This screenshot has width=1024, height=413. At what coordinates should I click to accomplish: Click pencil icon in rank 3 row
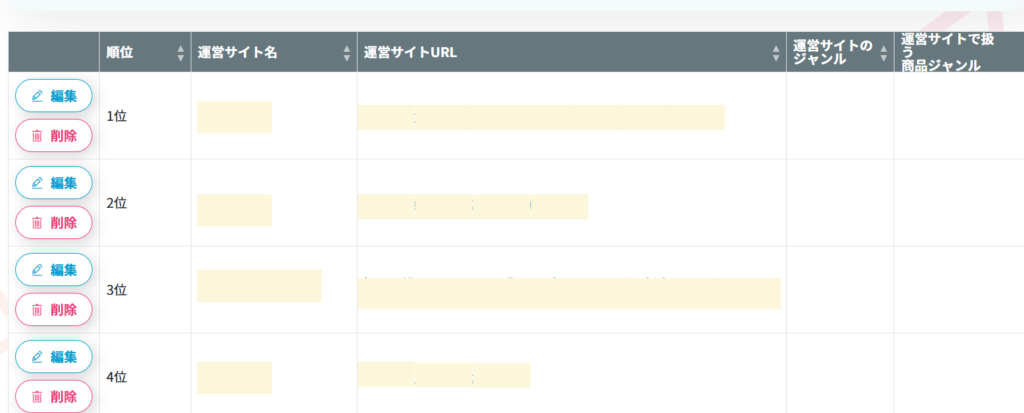[38, 270]
